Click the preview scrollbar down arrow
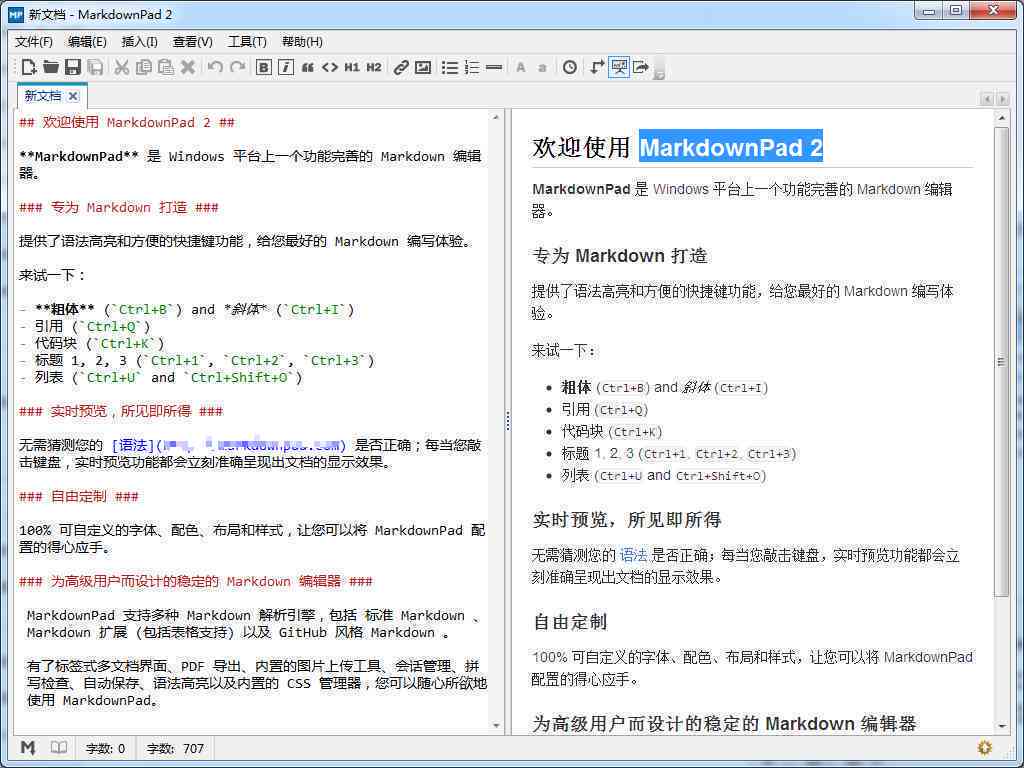 [1002, 726]
